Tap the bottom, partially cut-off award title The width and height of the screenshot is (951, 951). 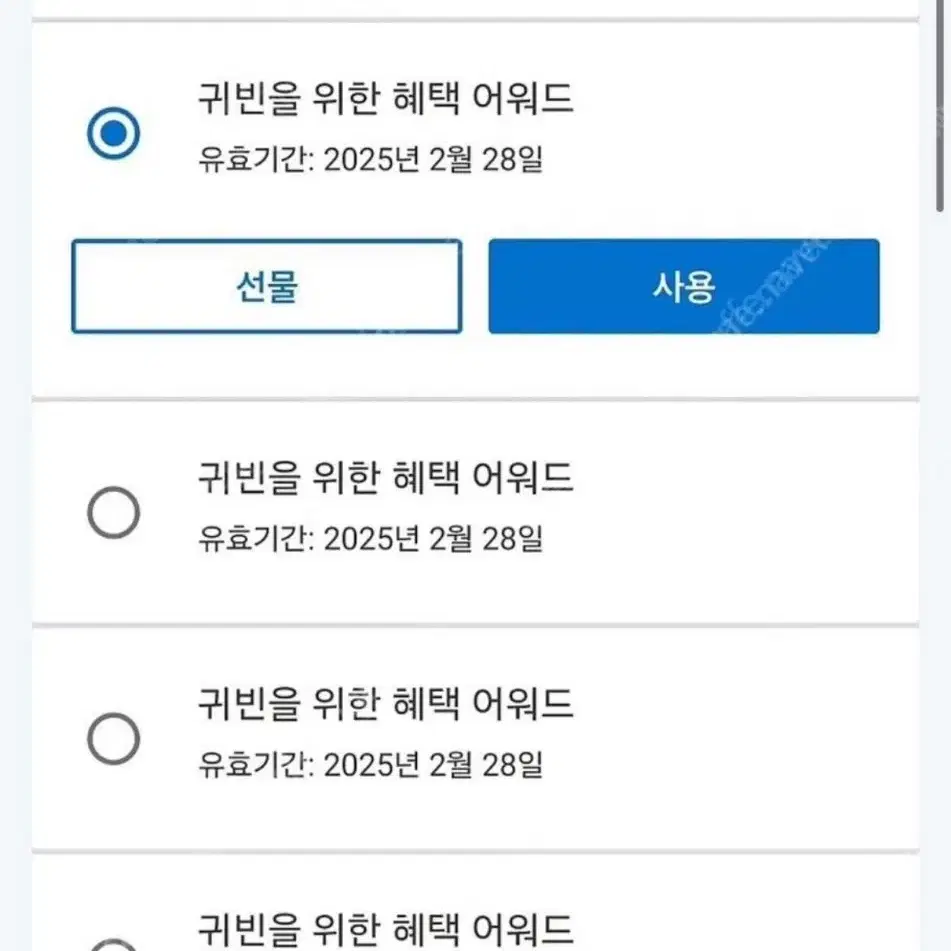click(386, 930)
